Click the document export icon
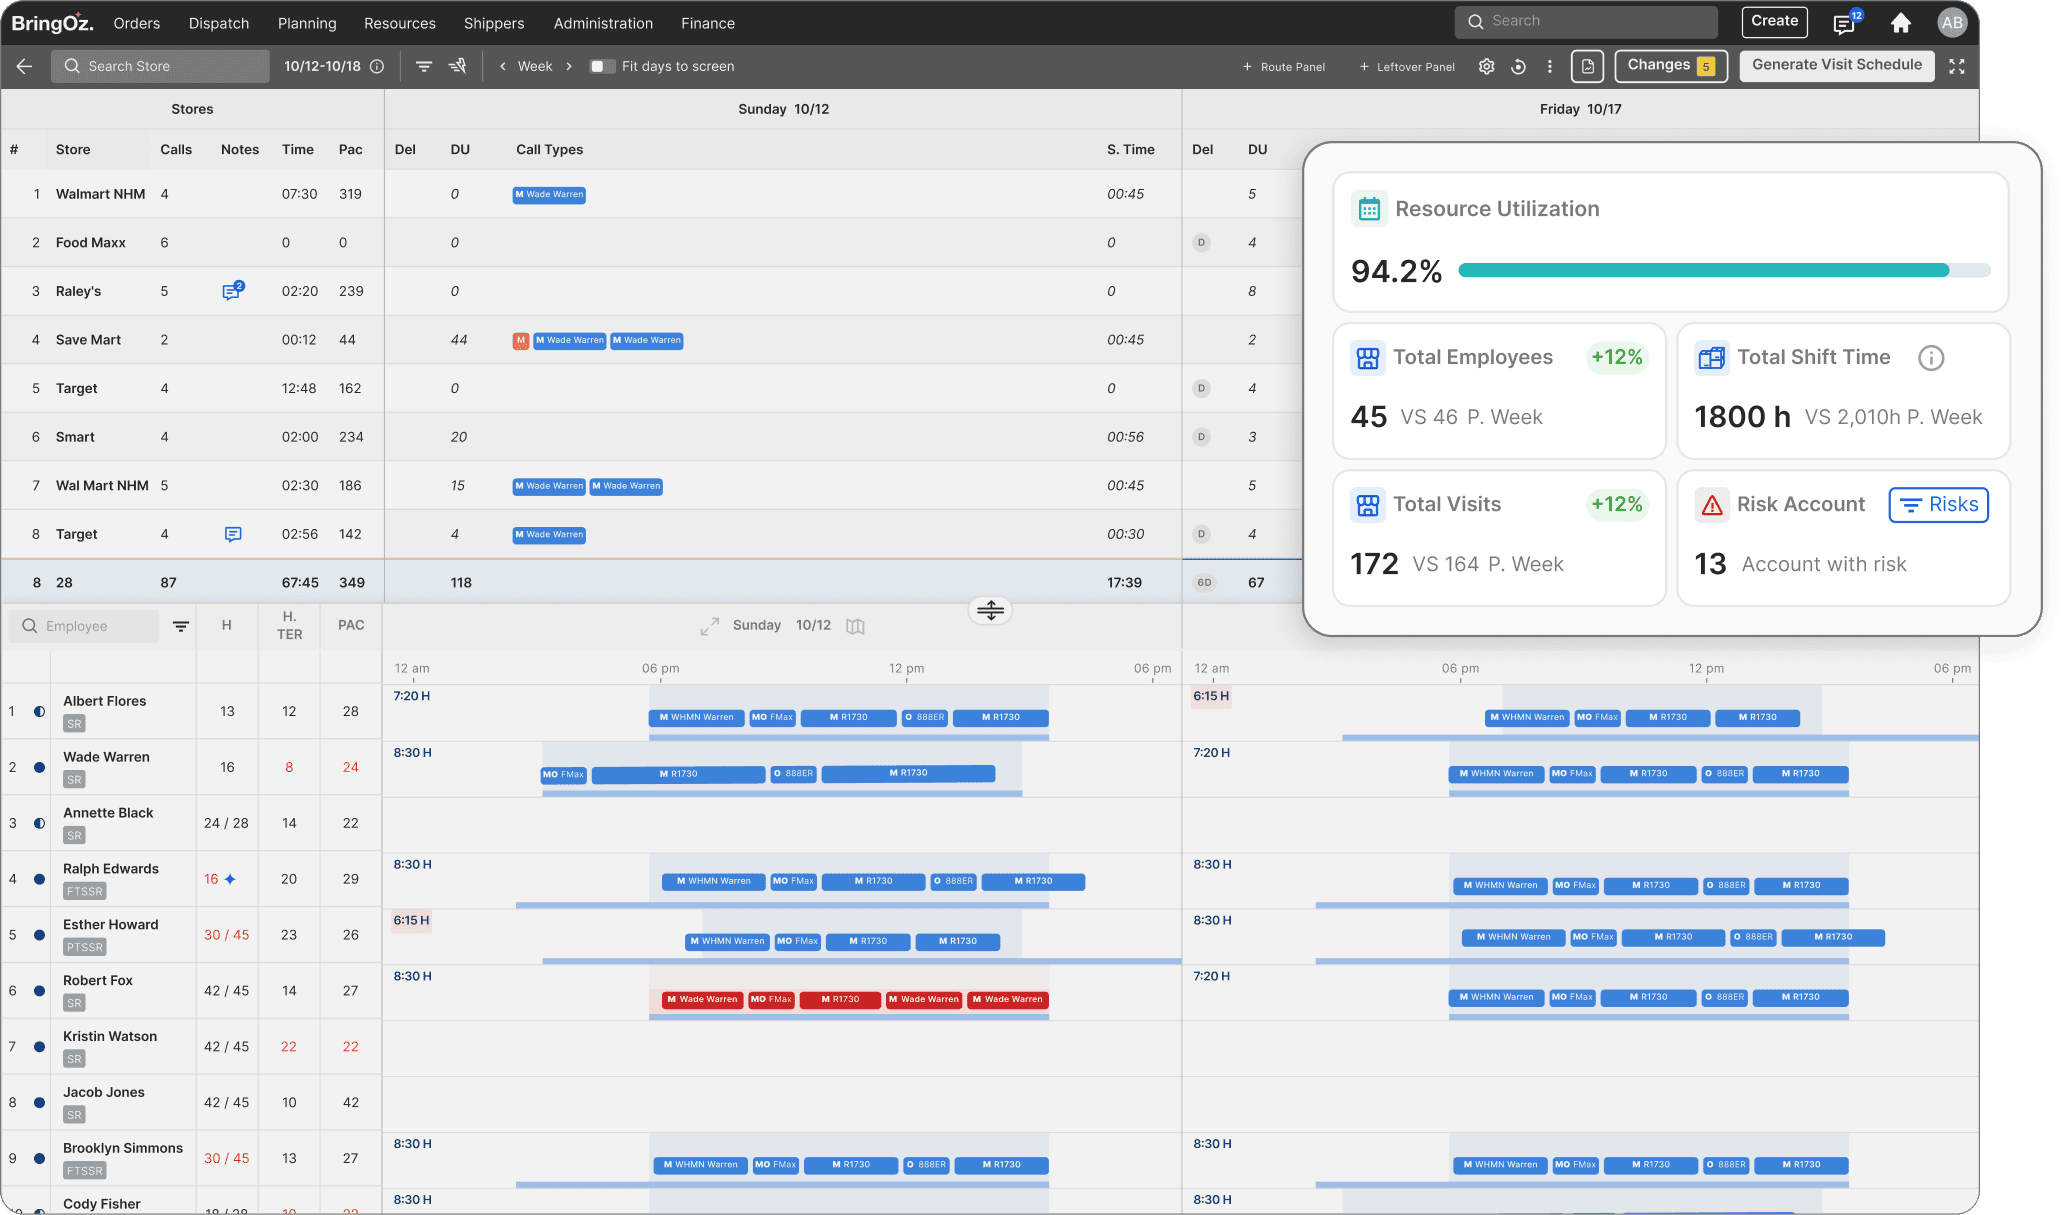The height and width of the screenshot is (1215, 2067). tap(1588, 66)
